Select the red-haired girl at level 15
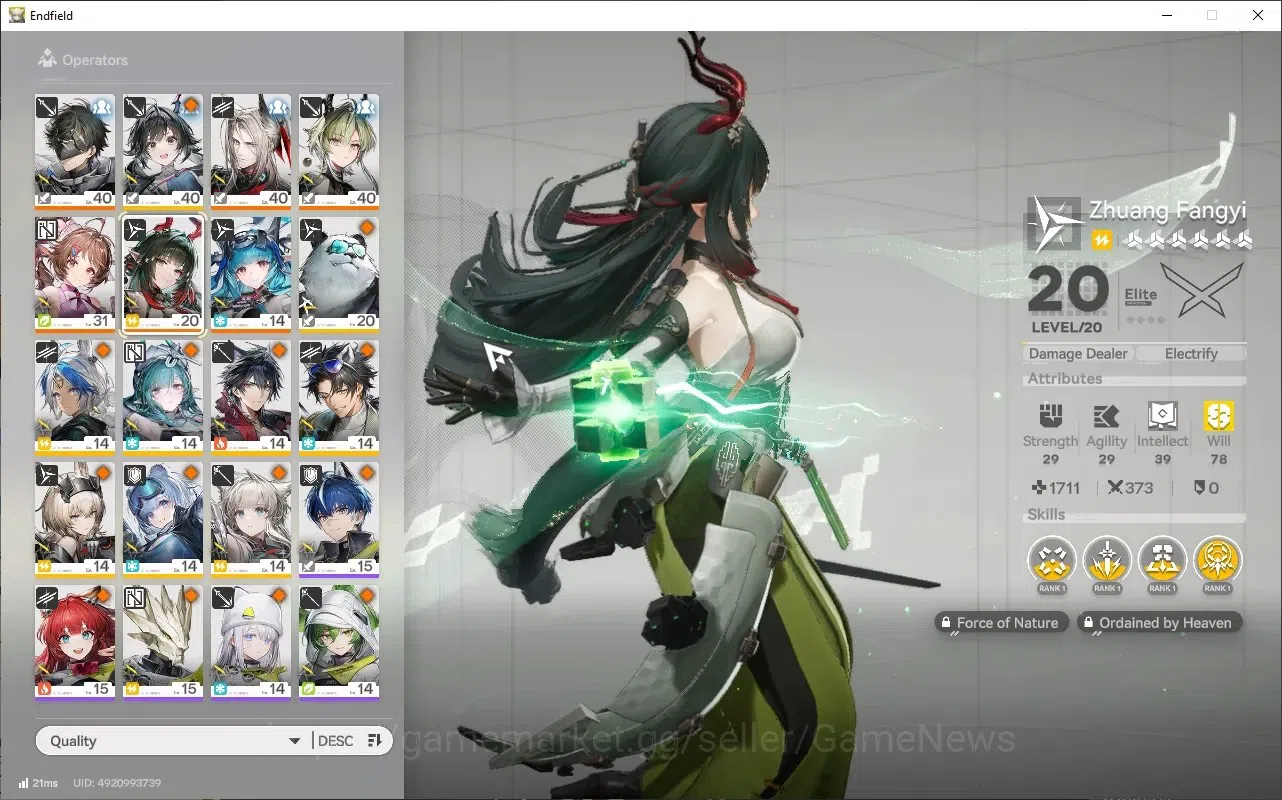Viewport: 1282px width, 800px height. (x=75, y=644)
